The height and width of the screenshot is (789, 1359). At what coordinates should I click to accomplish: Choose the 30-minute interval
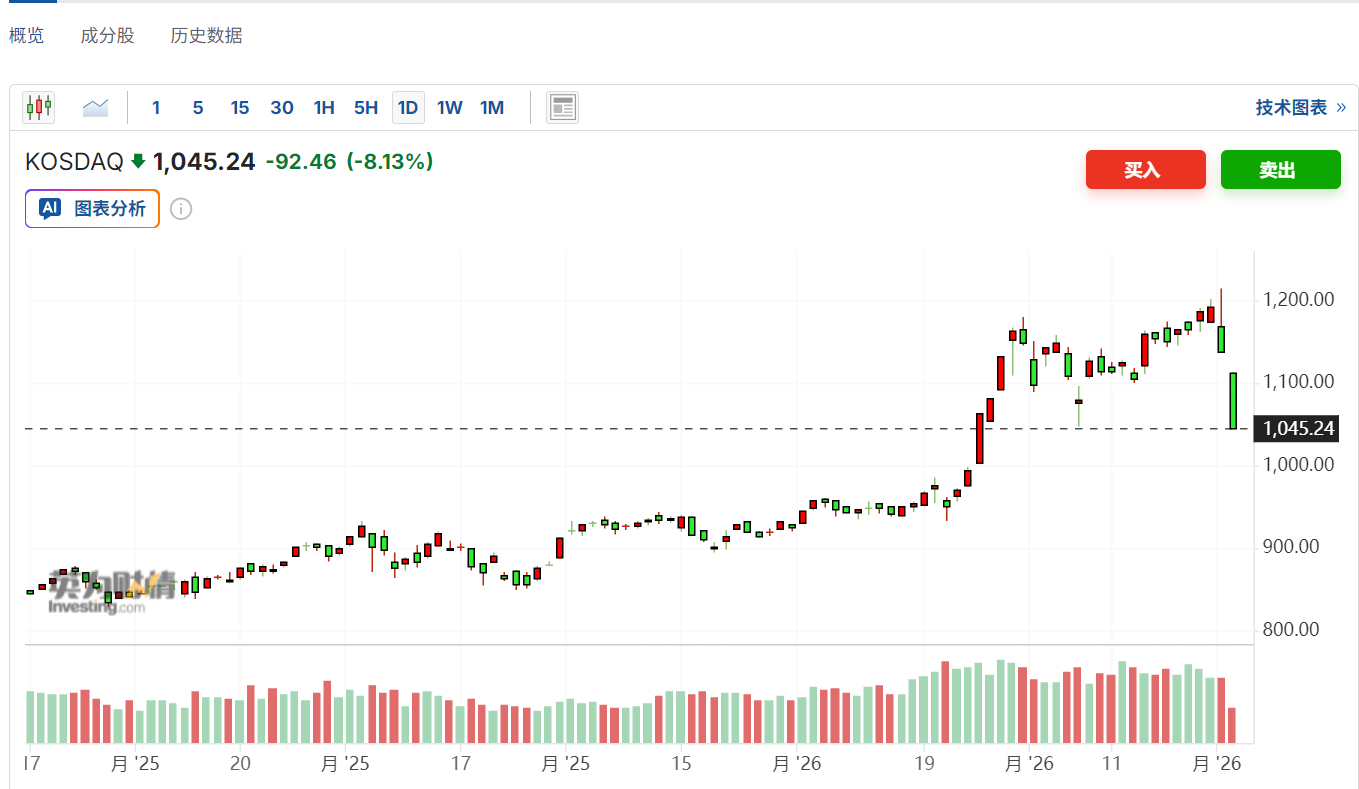tap(282, 108)
